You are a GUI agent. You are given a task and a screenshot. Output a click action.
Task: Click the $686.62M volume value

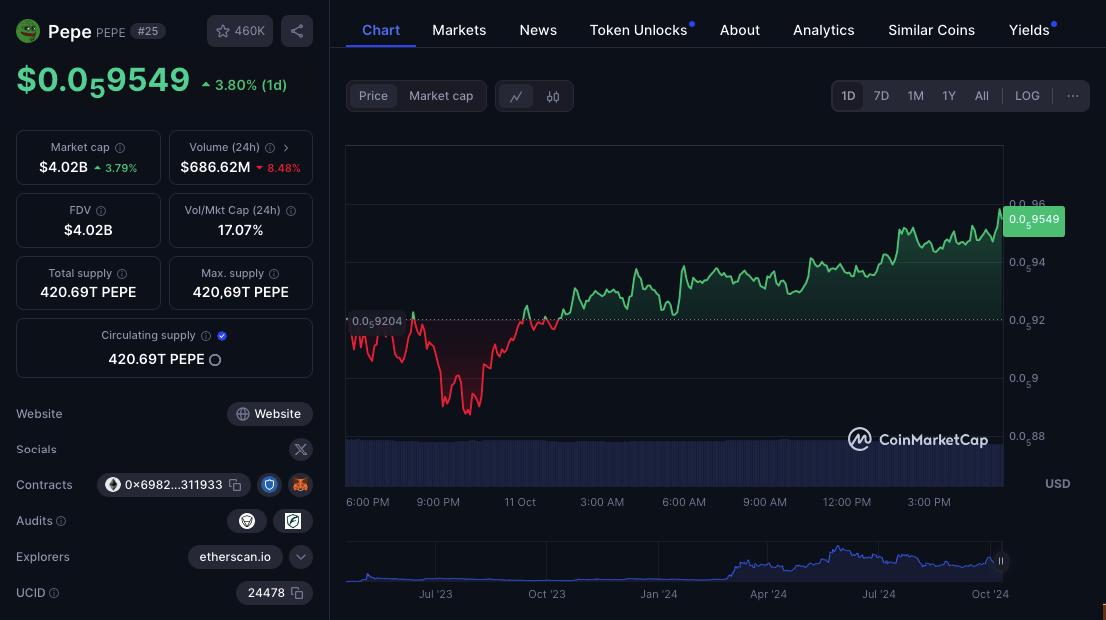[x=215, y=168]
